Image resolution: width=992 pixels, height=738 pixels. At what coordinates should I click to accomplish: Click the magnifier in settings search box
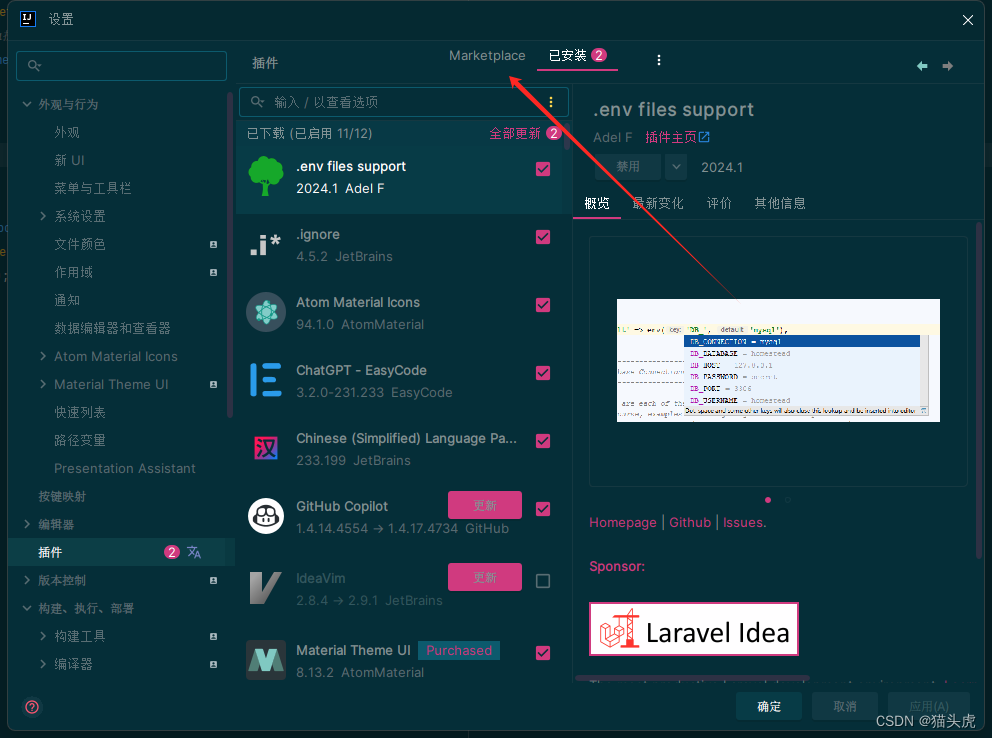34,65
